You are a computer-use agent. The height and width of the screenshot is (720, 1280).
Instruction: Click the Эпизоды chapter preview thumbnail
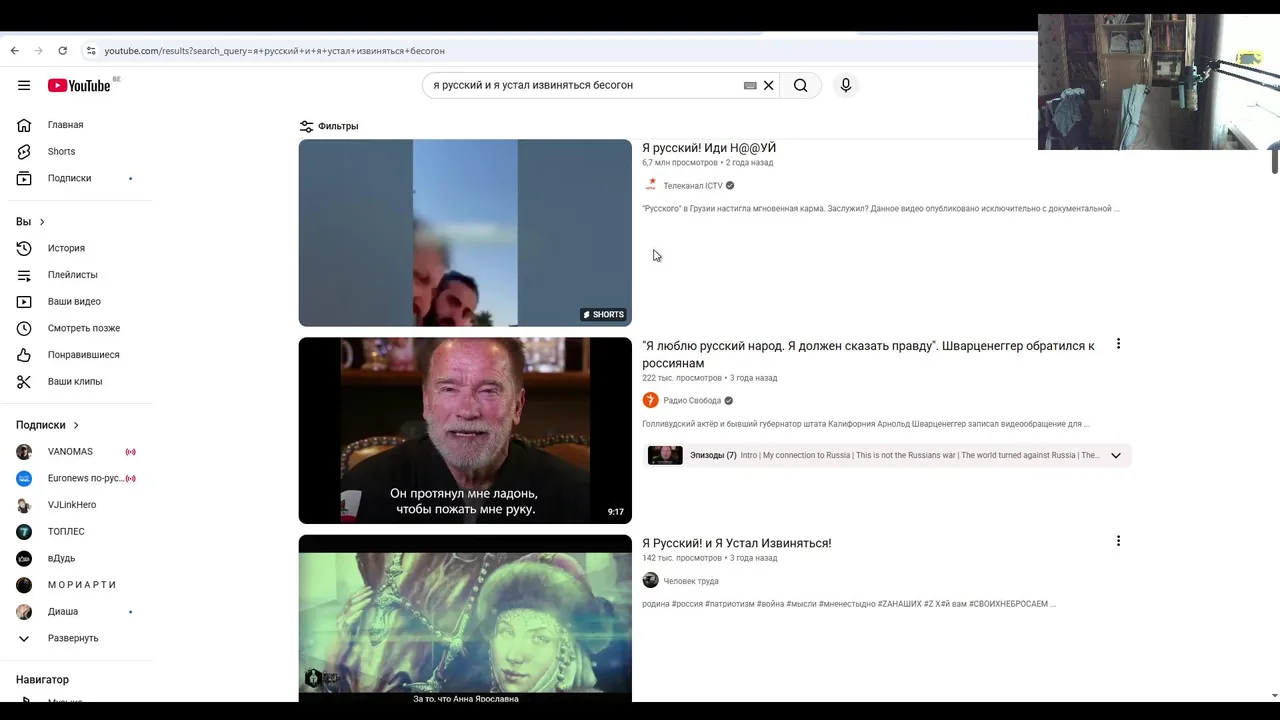click(665, 456)
